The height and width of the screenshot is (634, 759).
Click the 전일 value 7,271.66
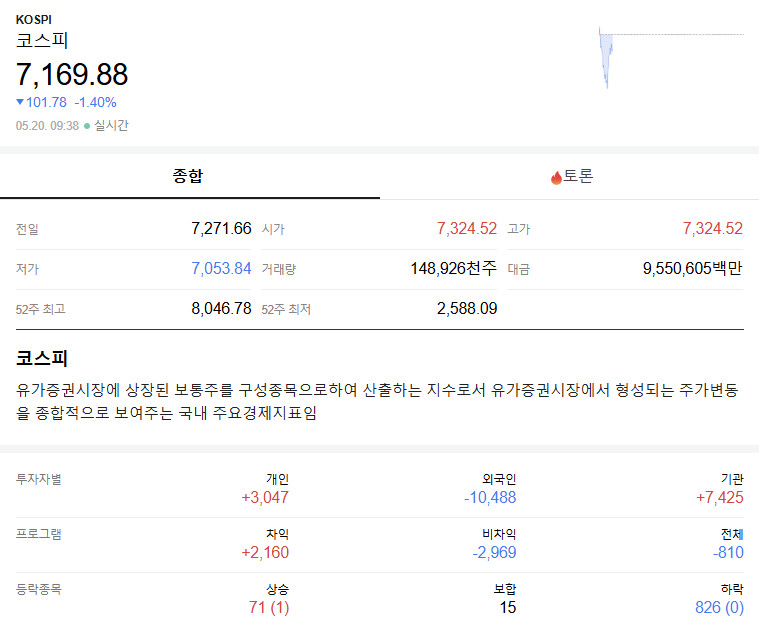221,228
